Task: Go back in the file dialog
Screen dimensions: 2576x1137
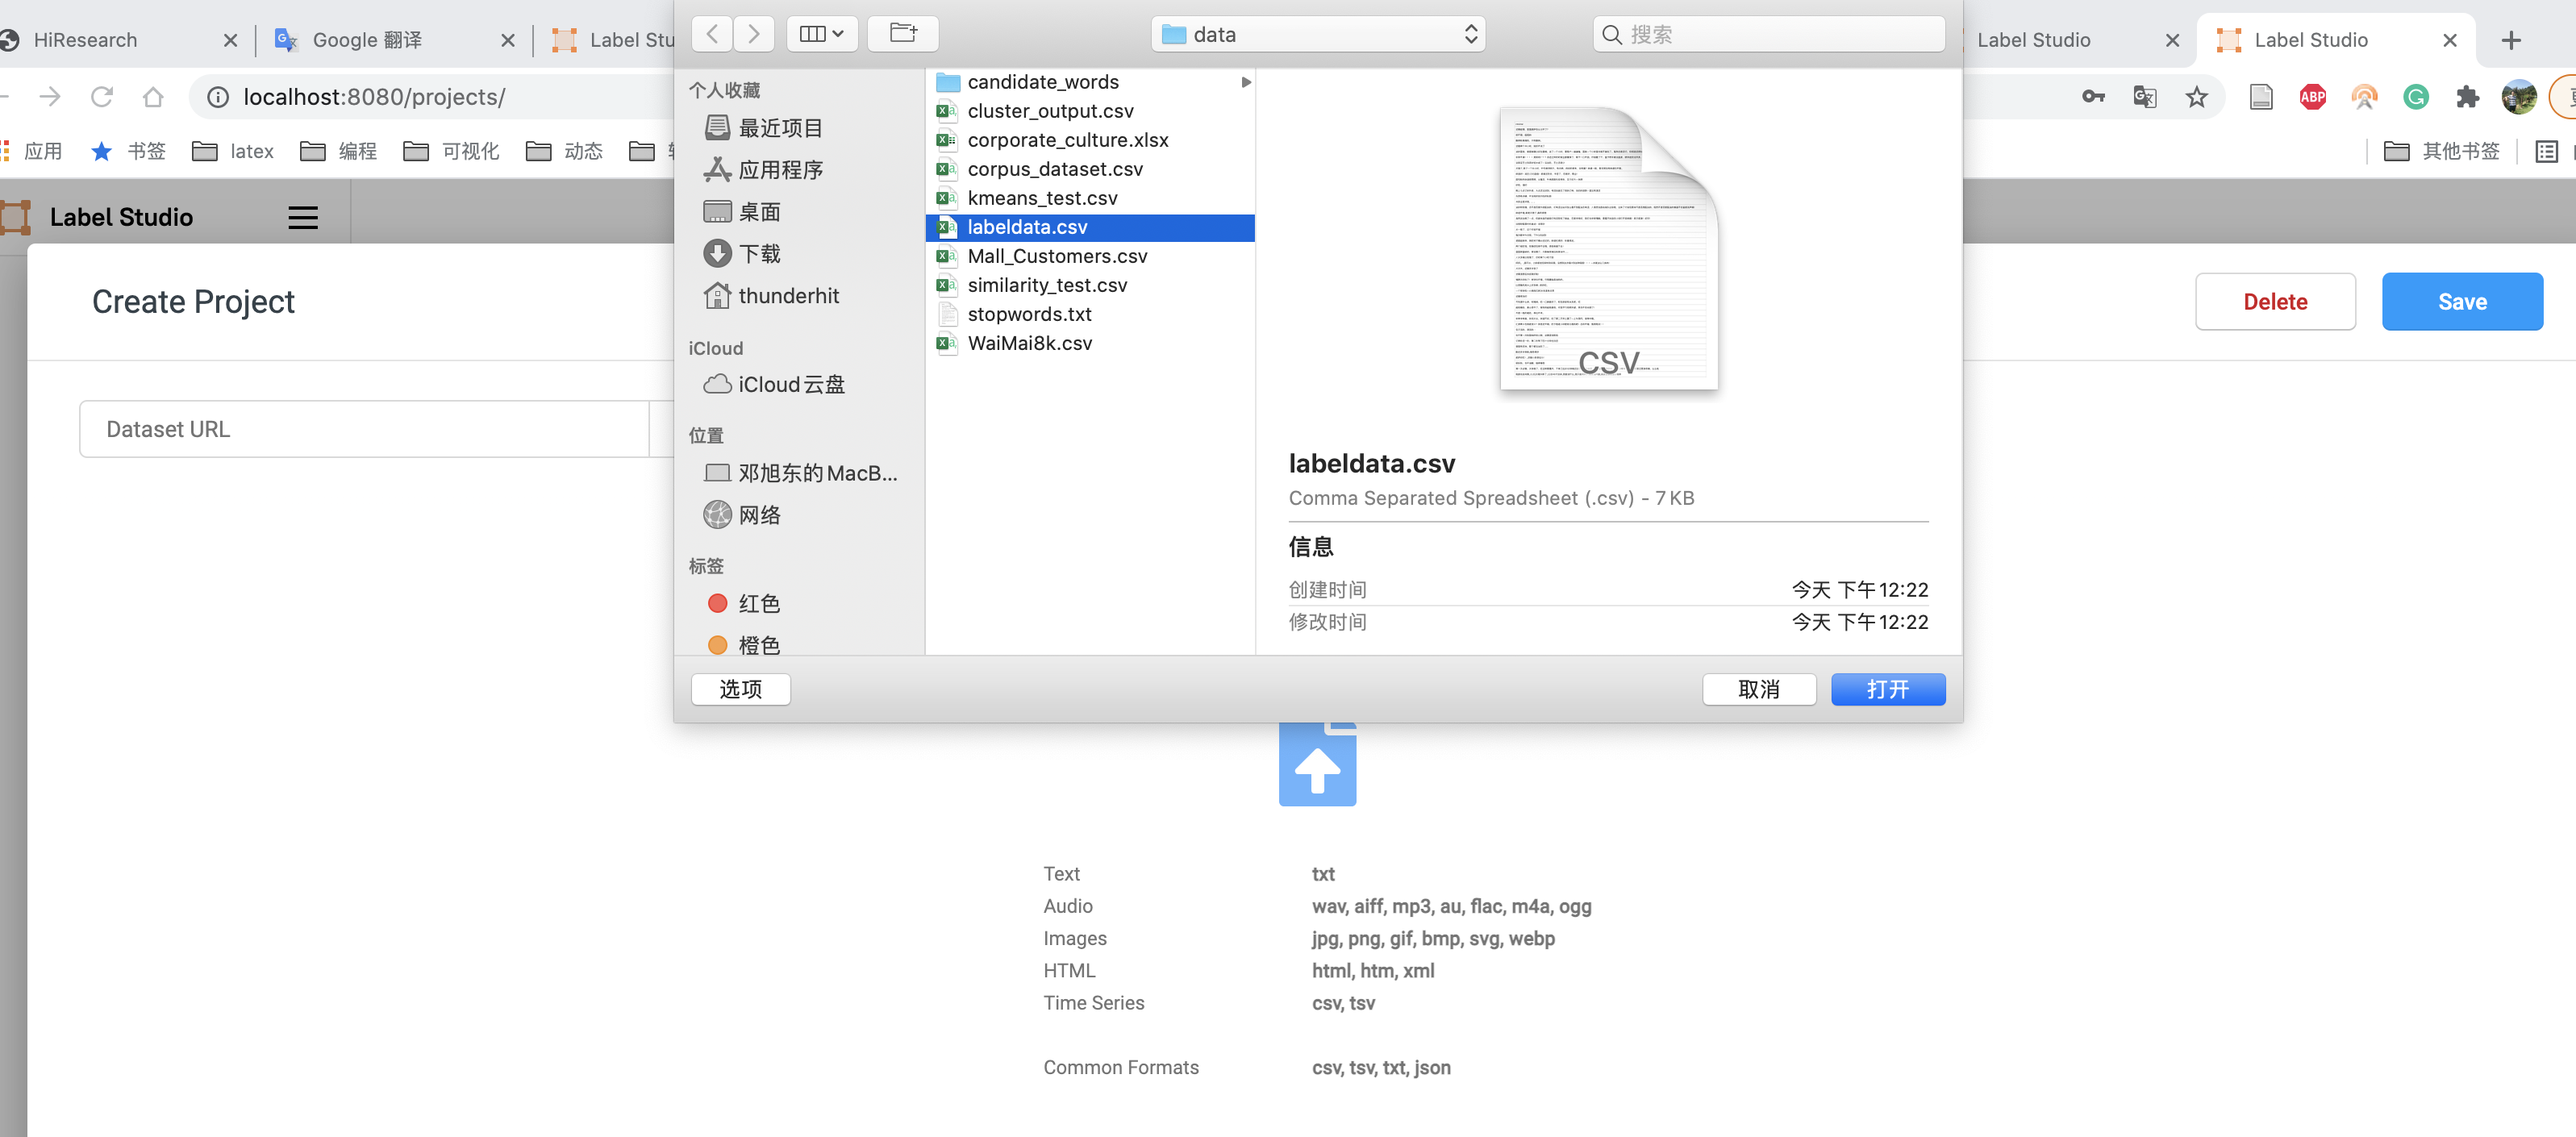Action: coord(712,34)
